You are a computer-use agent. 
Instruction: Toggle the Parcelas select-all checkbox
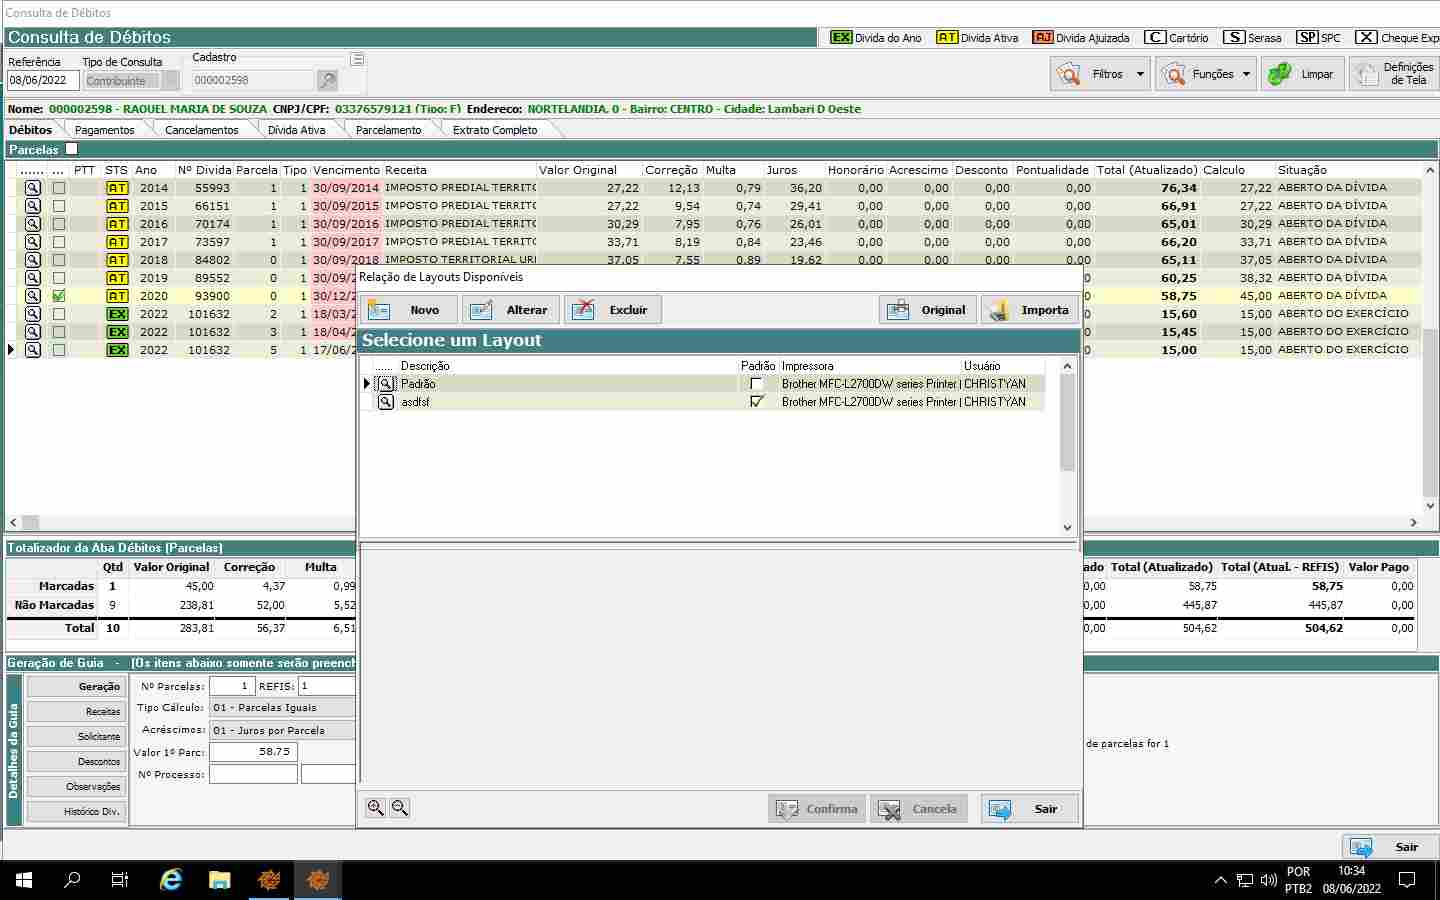(x=71, y=149)
